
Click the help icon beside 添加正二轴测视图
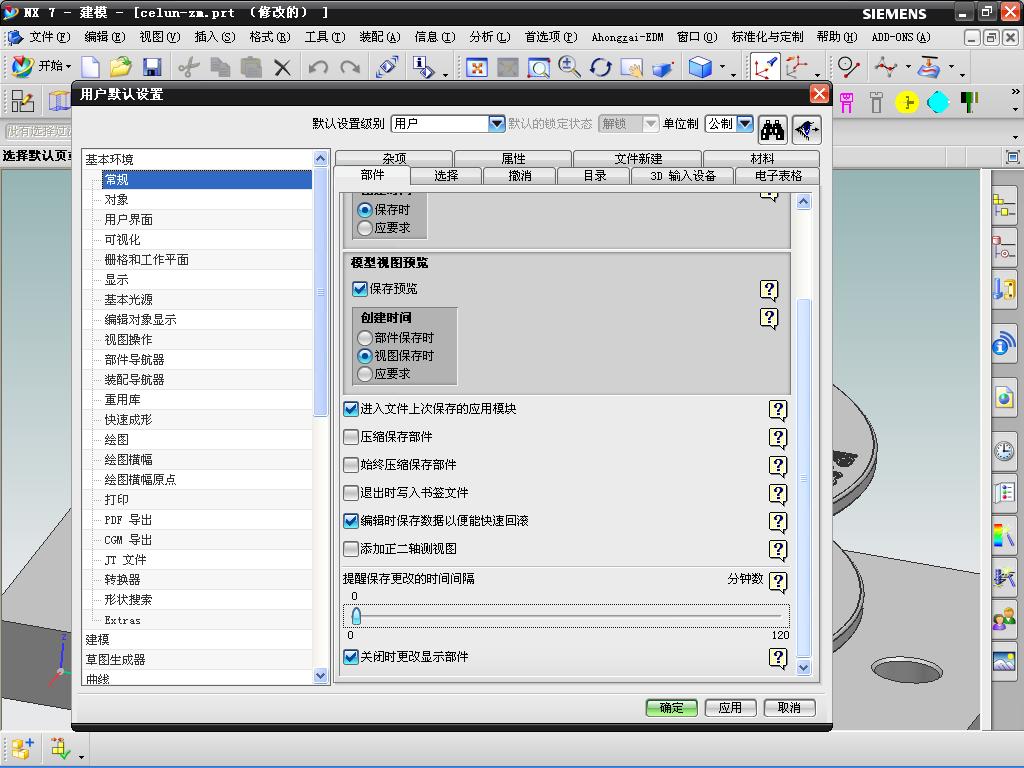[778, 550]
